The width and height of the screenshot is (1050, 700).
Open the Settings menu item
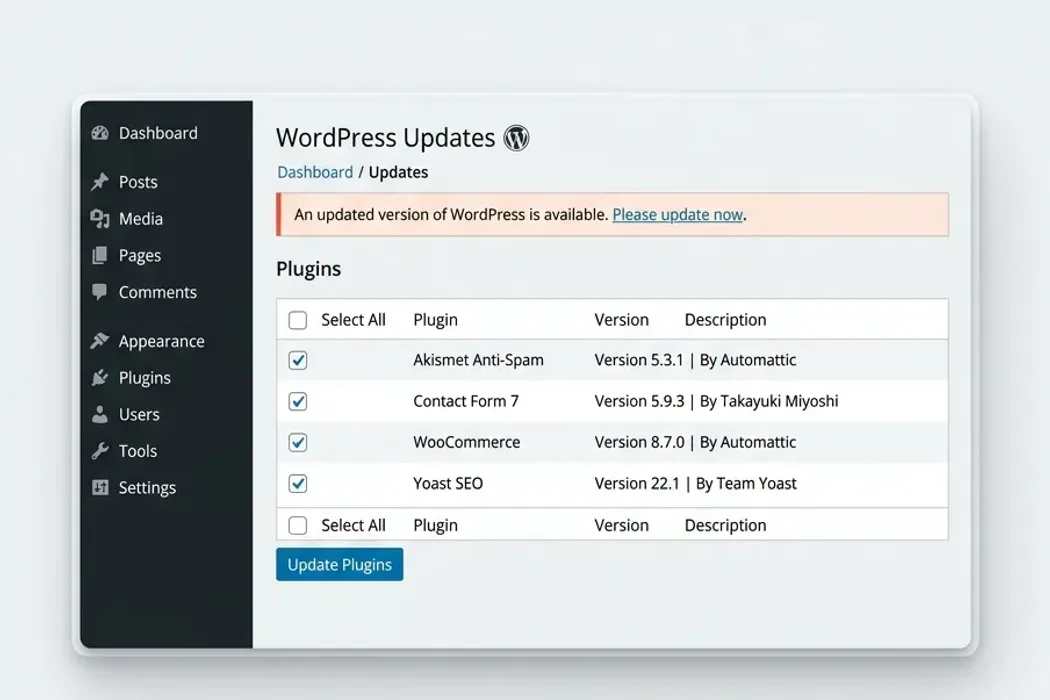(x=147, y=488)
